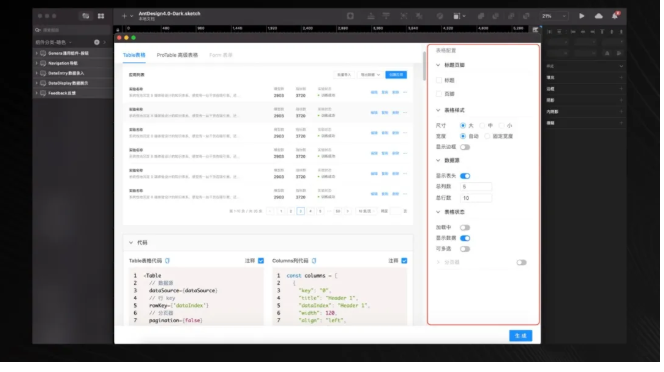Open the more actions ellipsis in first table row

pos(405,92)
